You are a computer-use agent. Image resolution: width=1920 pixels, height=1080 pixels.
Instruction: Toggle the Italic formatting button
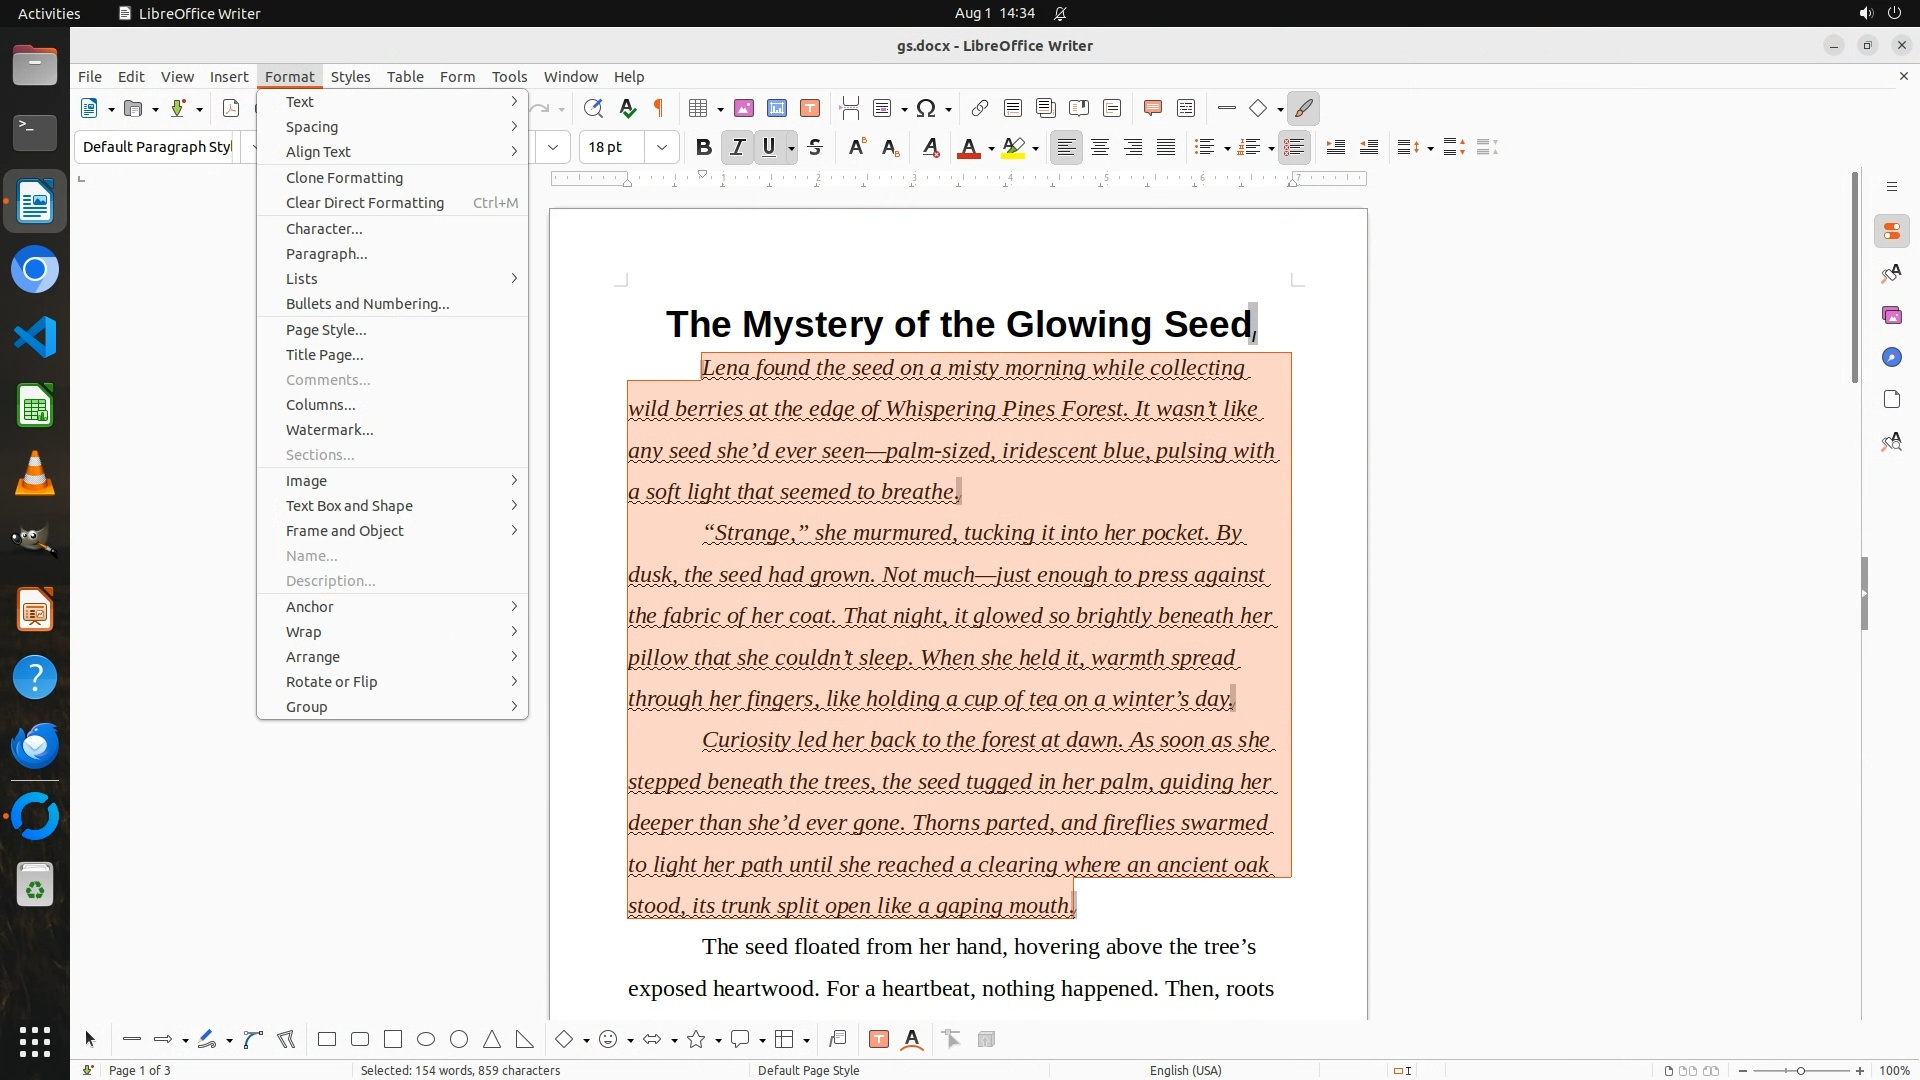pos(737,148)
